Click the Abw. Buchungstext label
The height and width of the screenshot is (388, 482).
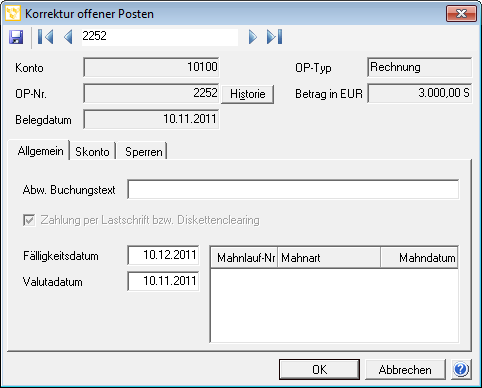click(x=69, y=190)
